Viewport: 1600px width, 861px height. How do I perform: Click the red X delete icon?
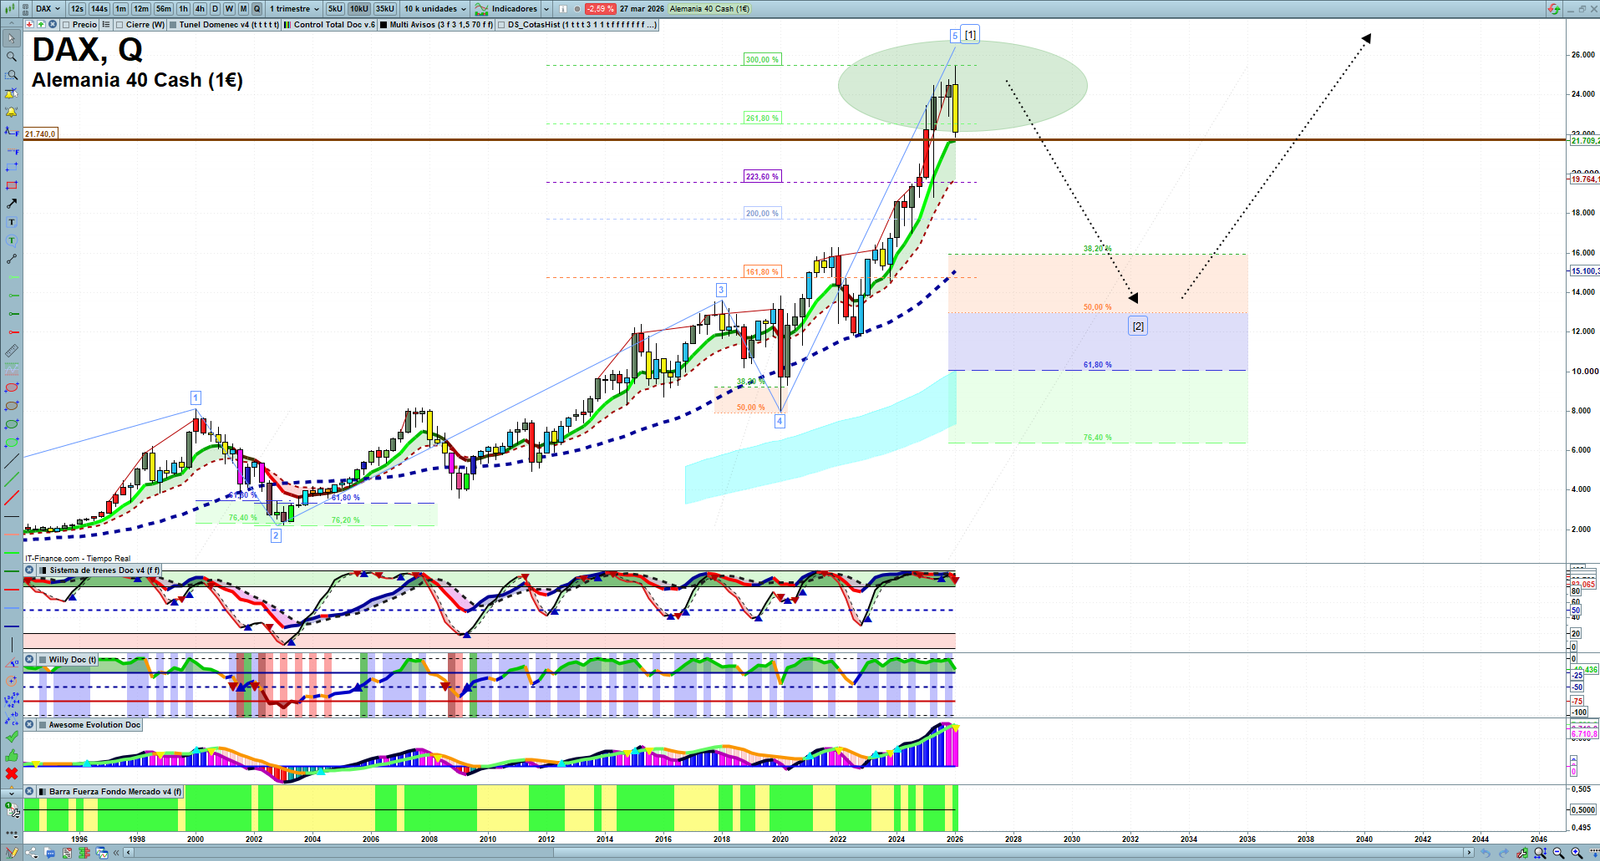tap(11, 774)
